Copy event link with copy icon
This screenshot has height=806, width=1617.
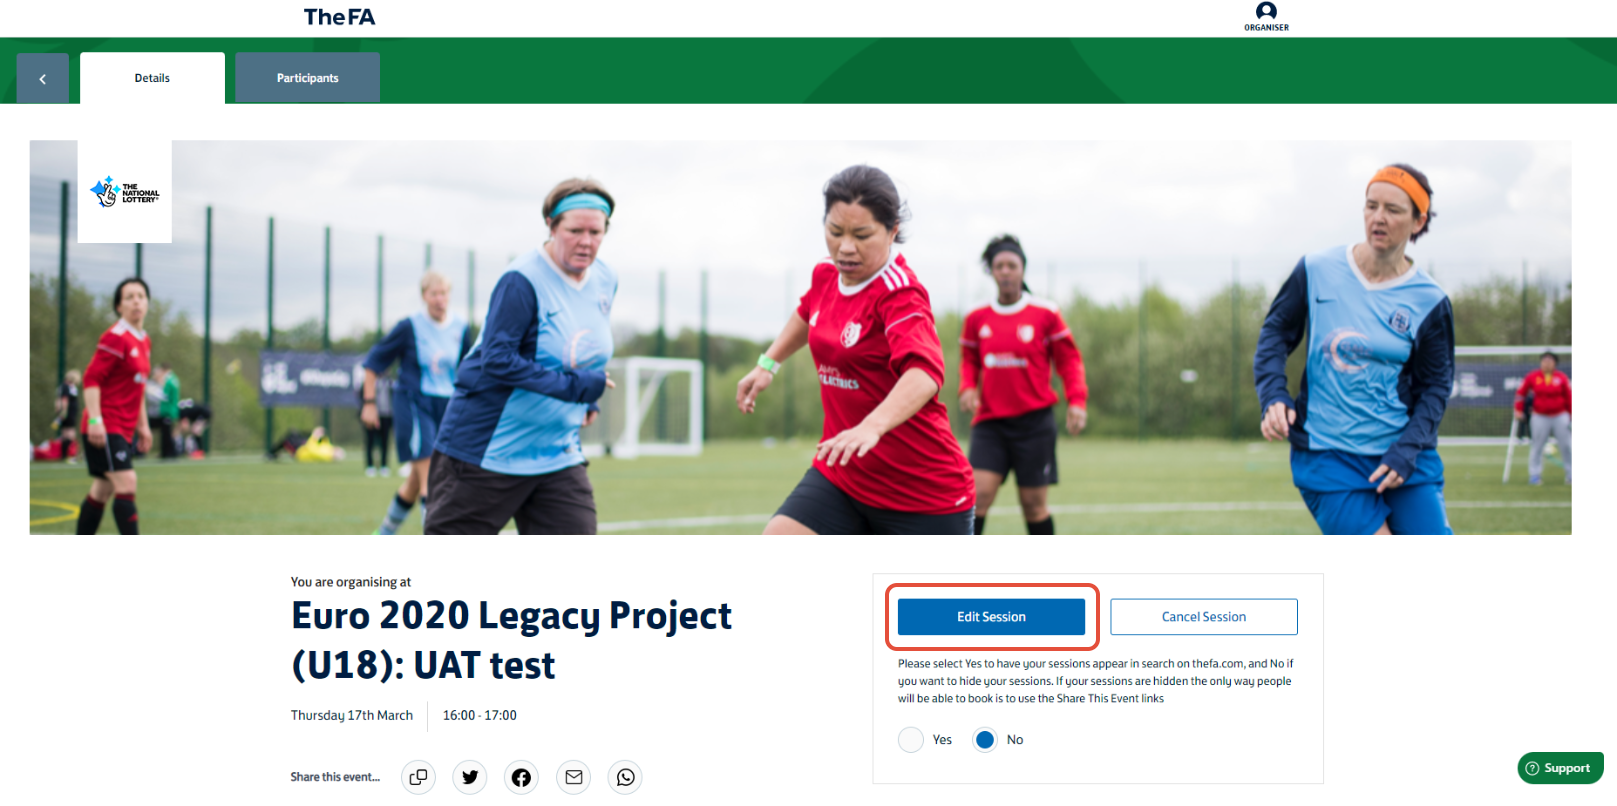click(x=418, y=777)
